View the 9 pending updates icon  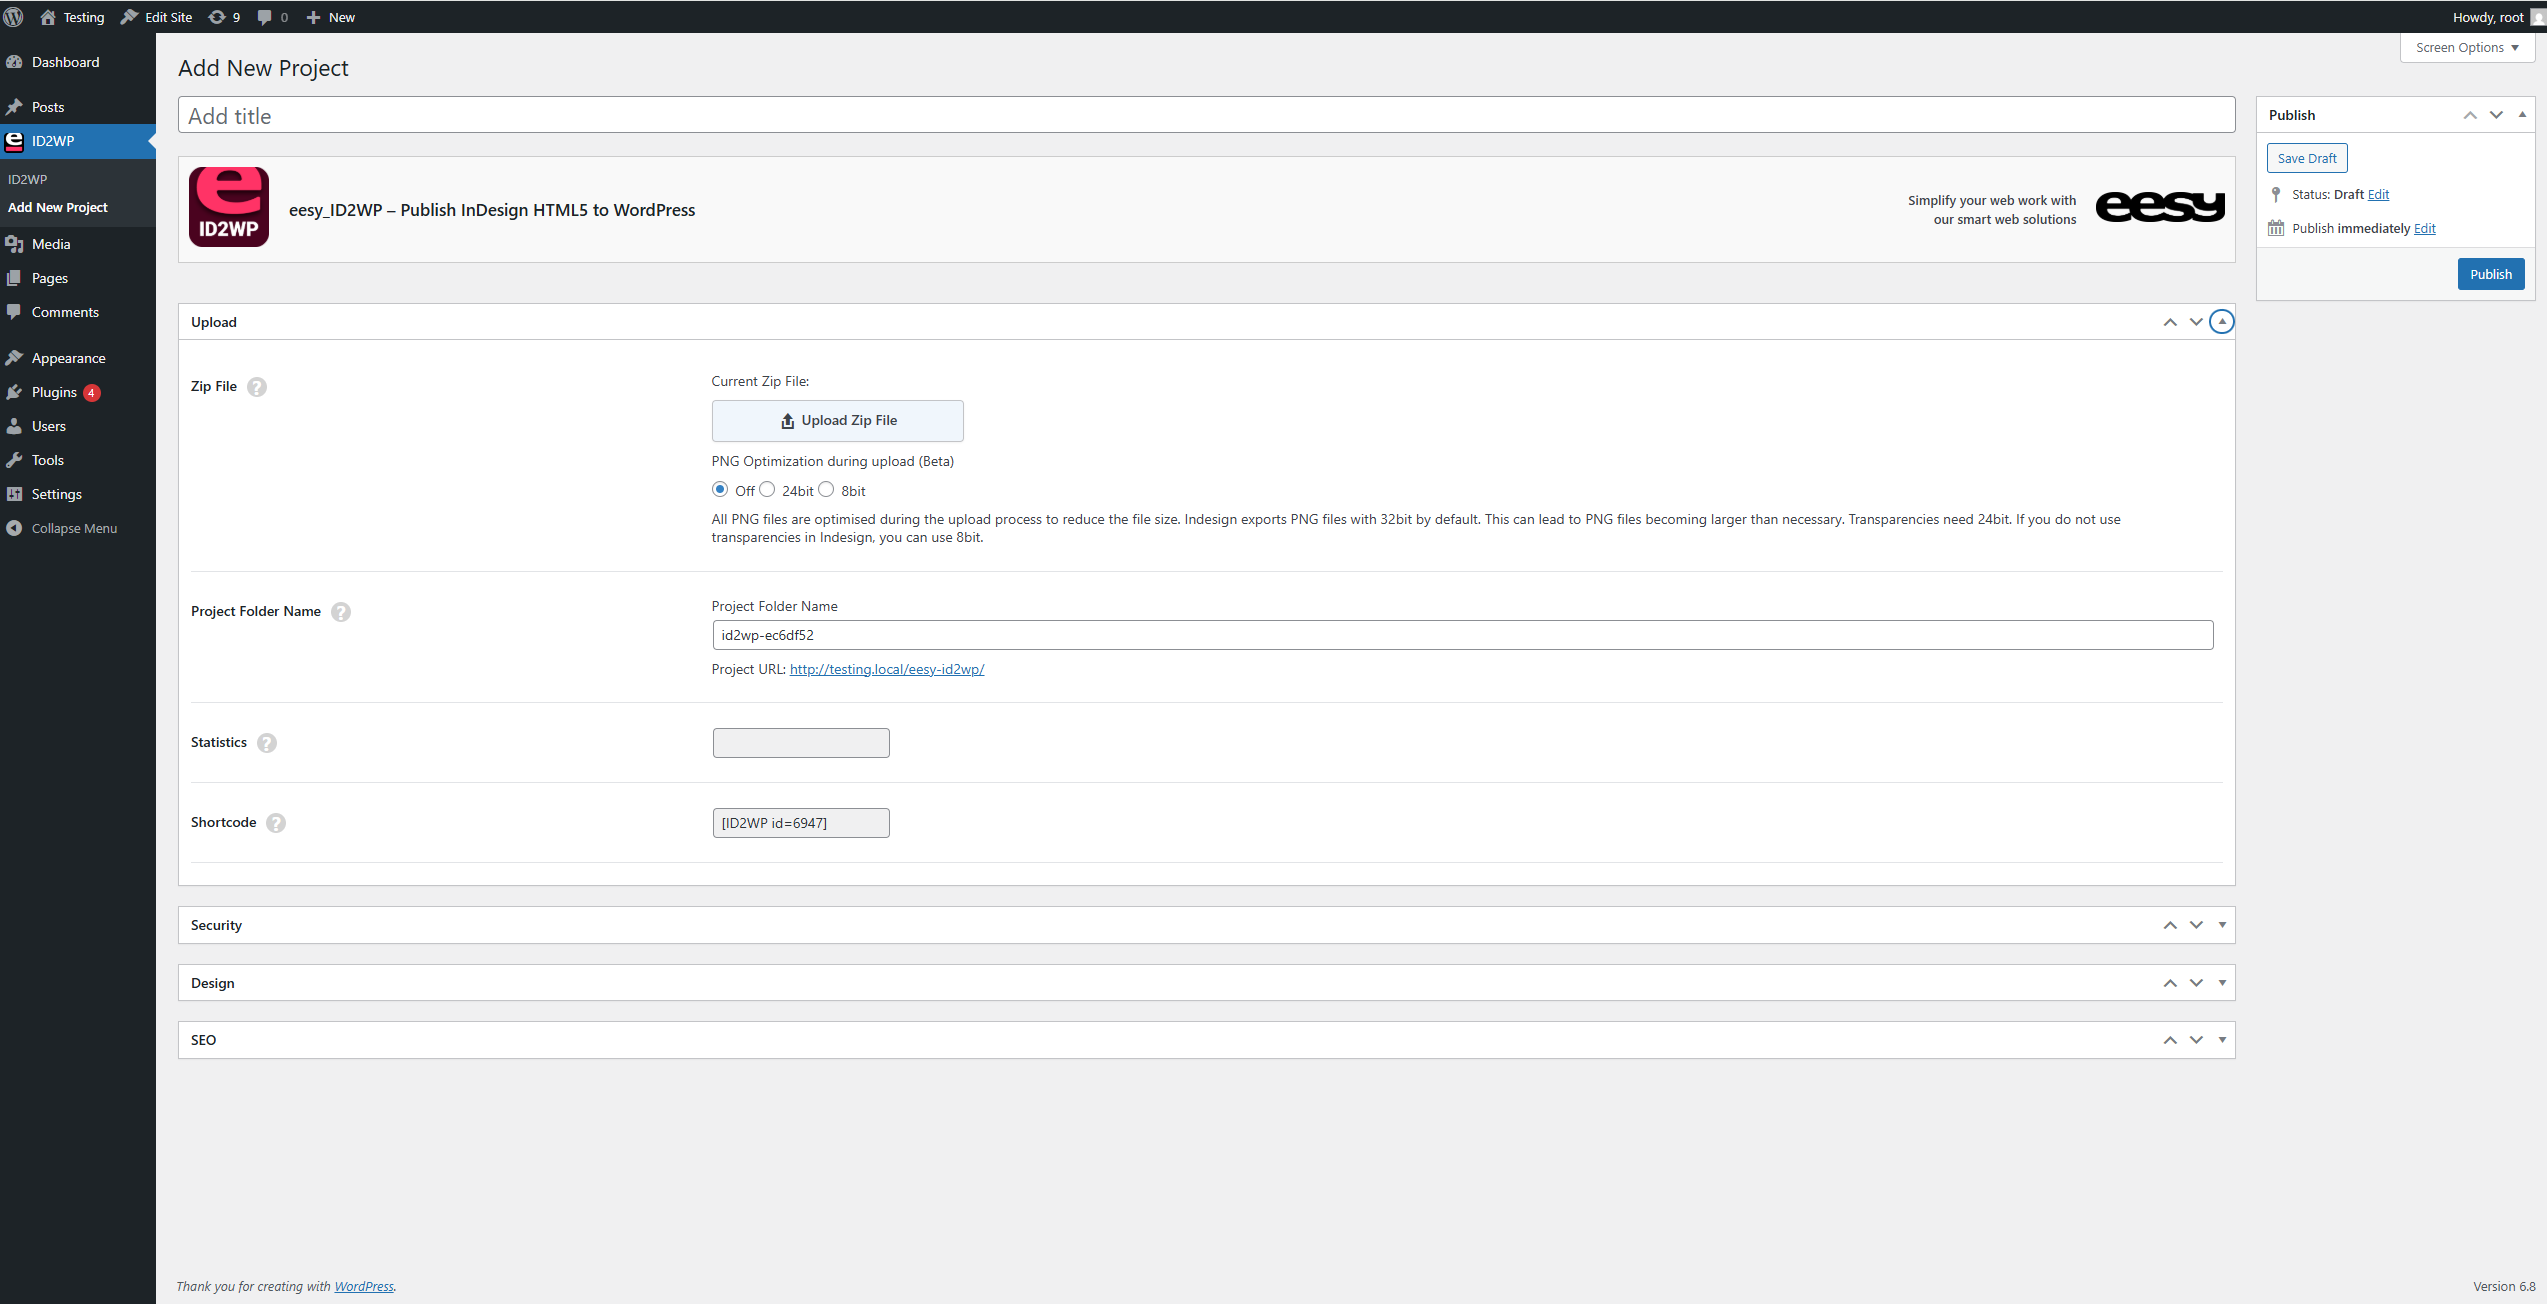coord(224,17)
